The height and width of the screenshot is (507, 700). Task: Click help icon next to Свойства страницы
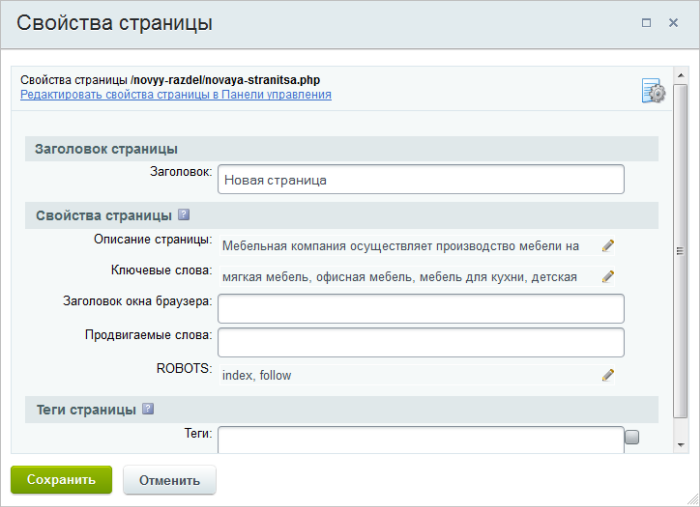coord(184,215)
